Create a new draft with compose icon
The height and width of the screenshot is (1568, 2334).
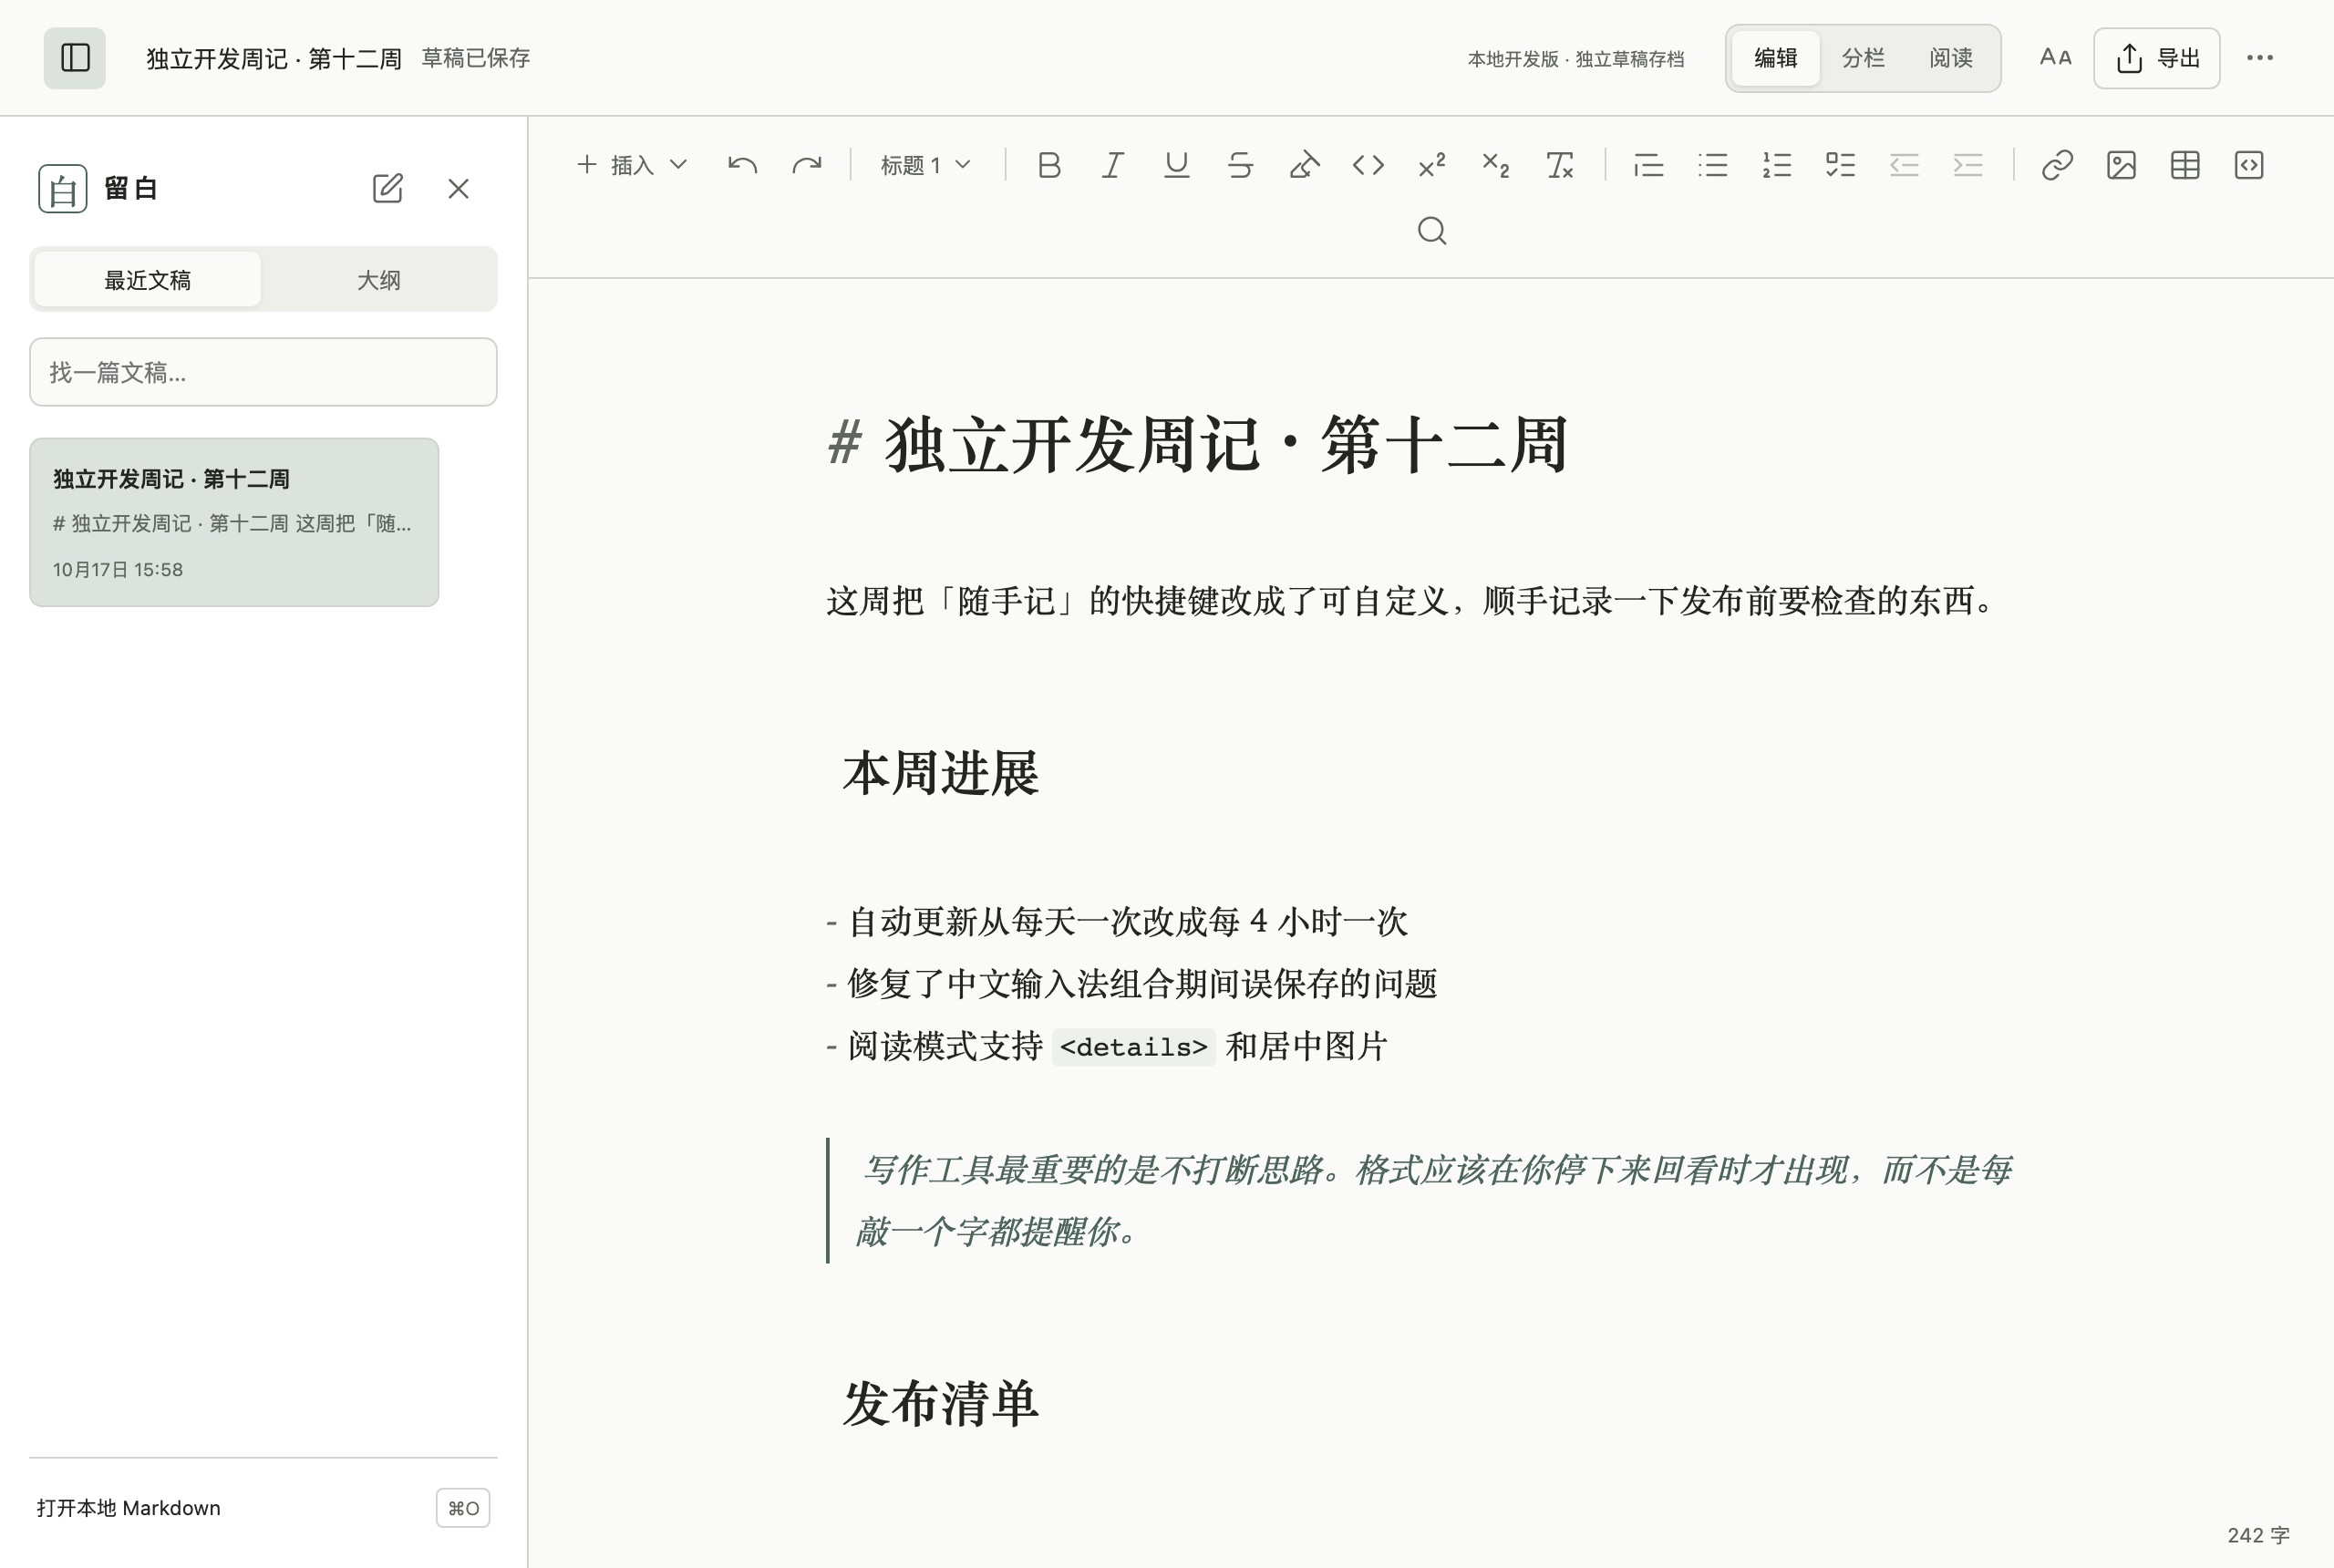[x=388, y=188]
